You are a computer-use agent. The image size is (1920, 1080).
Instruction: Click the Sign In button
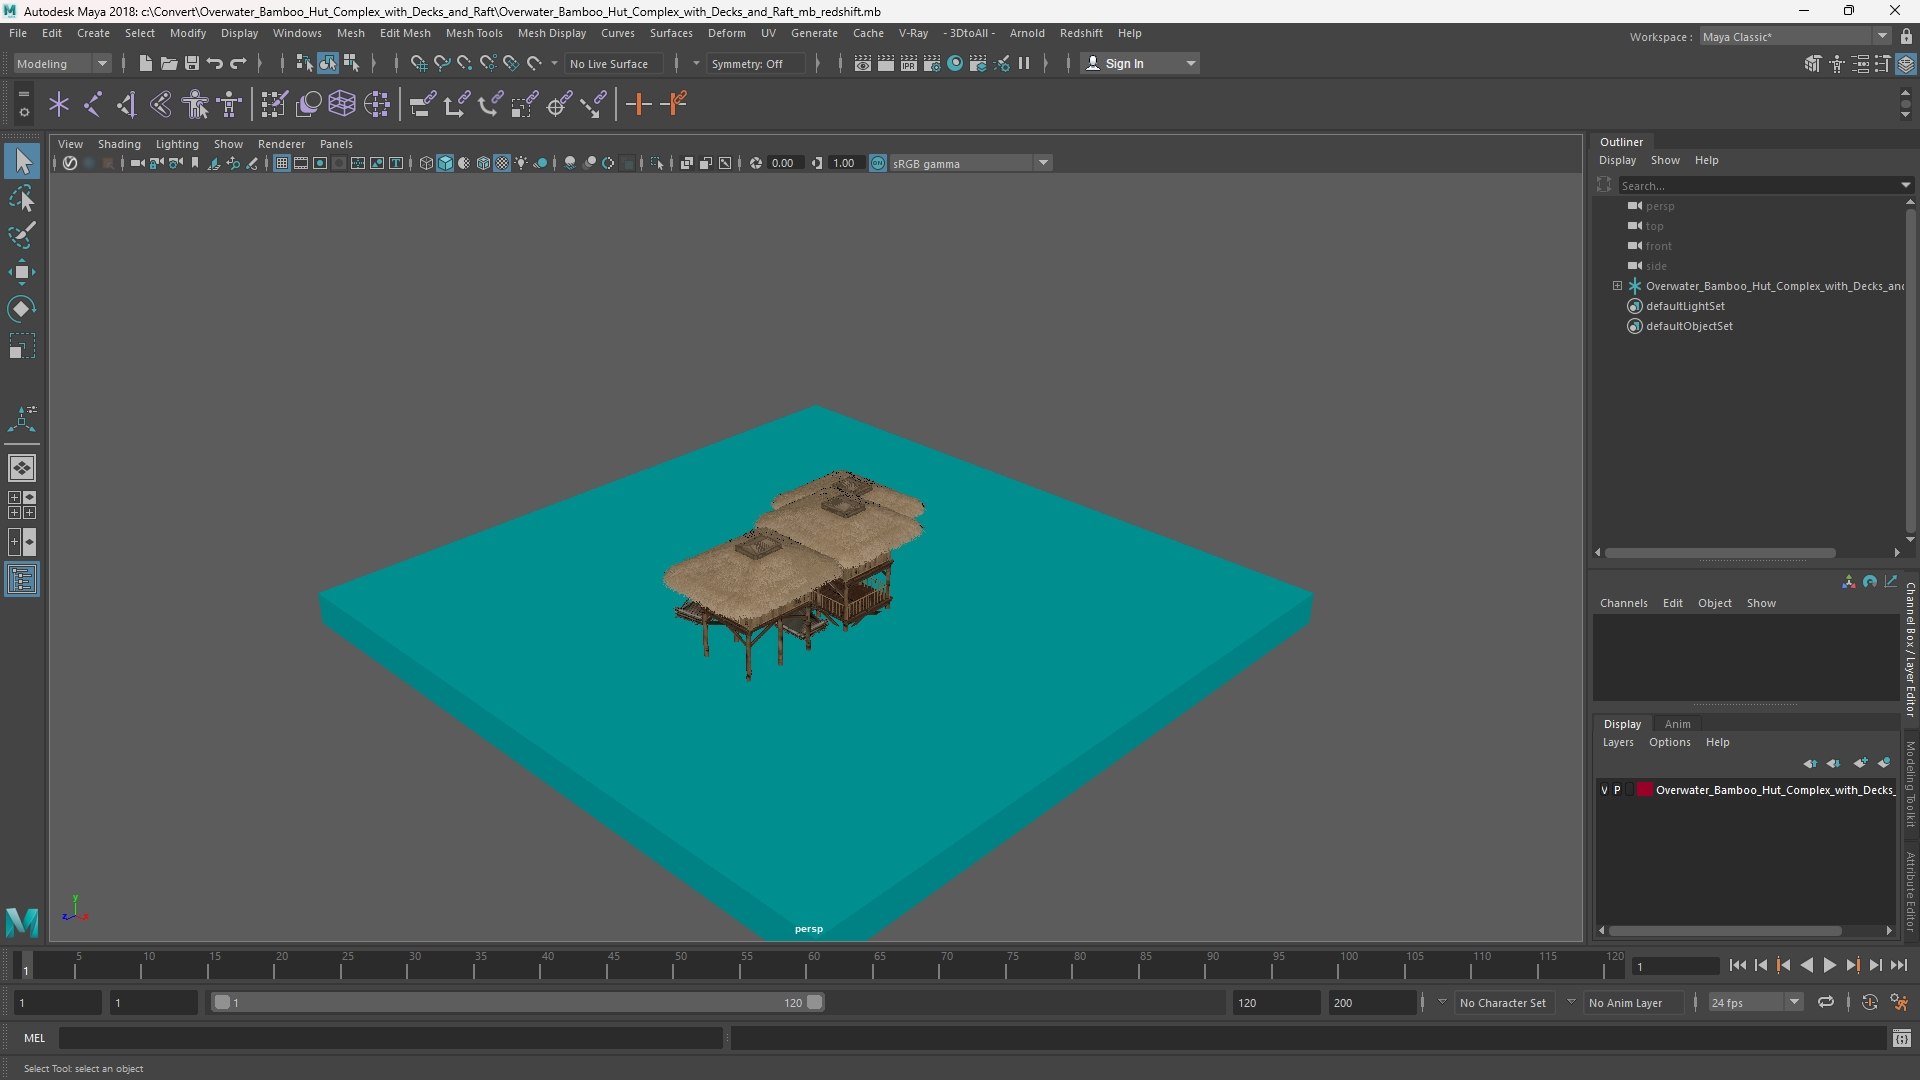(x=1124, y=63)
